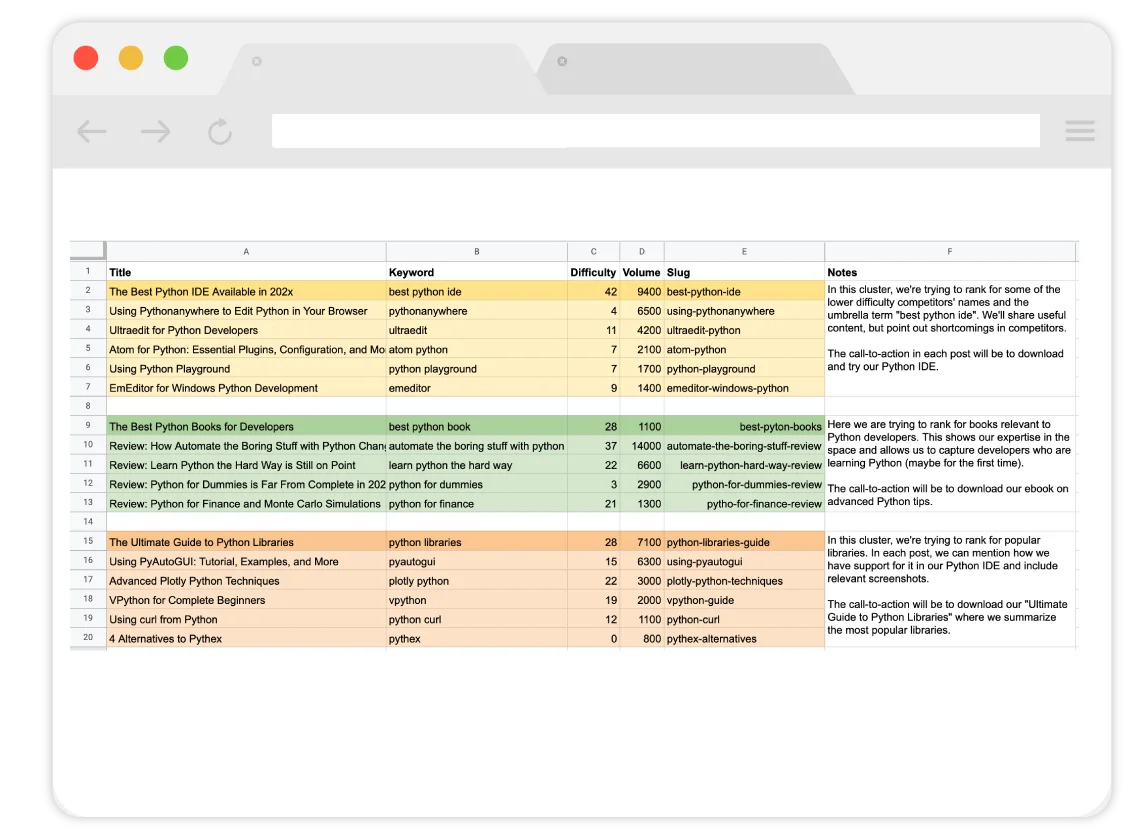Image resolution: width=1144 pixels, height=840 pixels.
Task: Select 'Using Python Playground' title cell
Action: pyautogui.click(x=247, y=369)
